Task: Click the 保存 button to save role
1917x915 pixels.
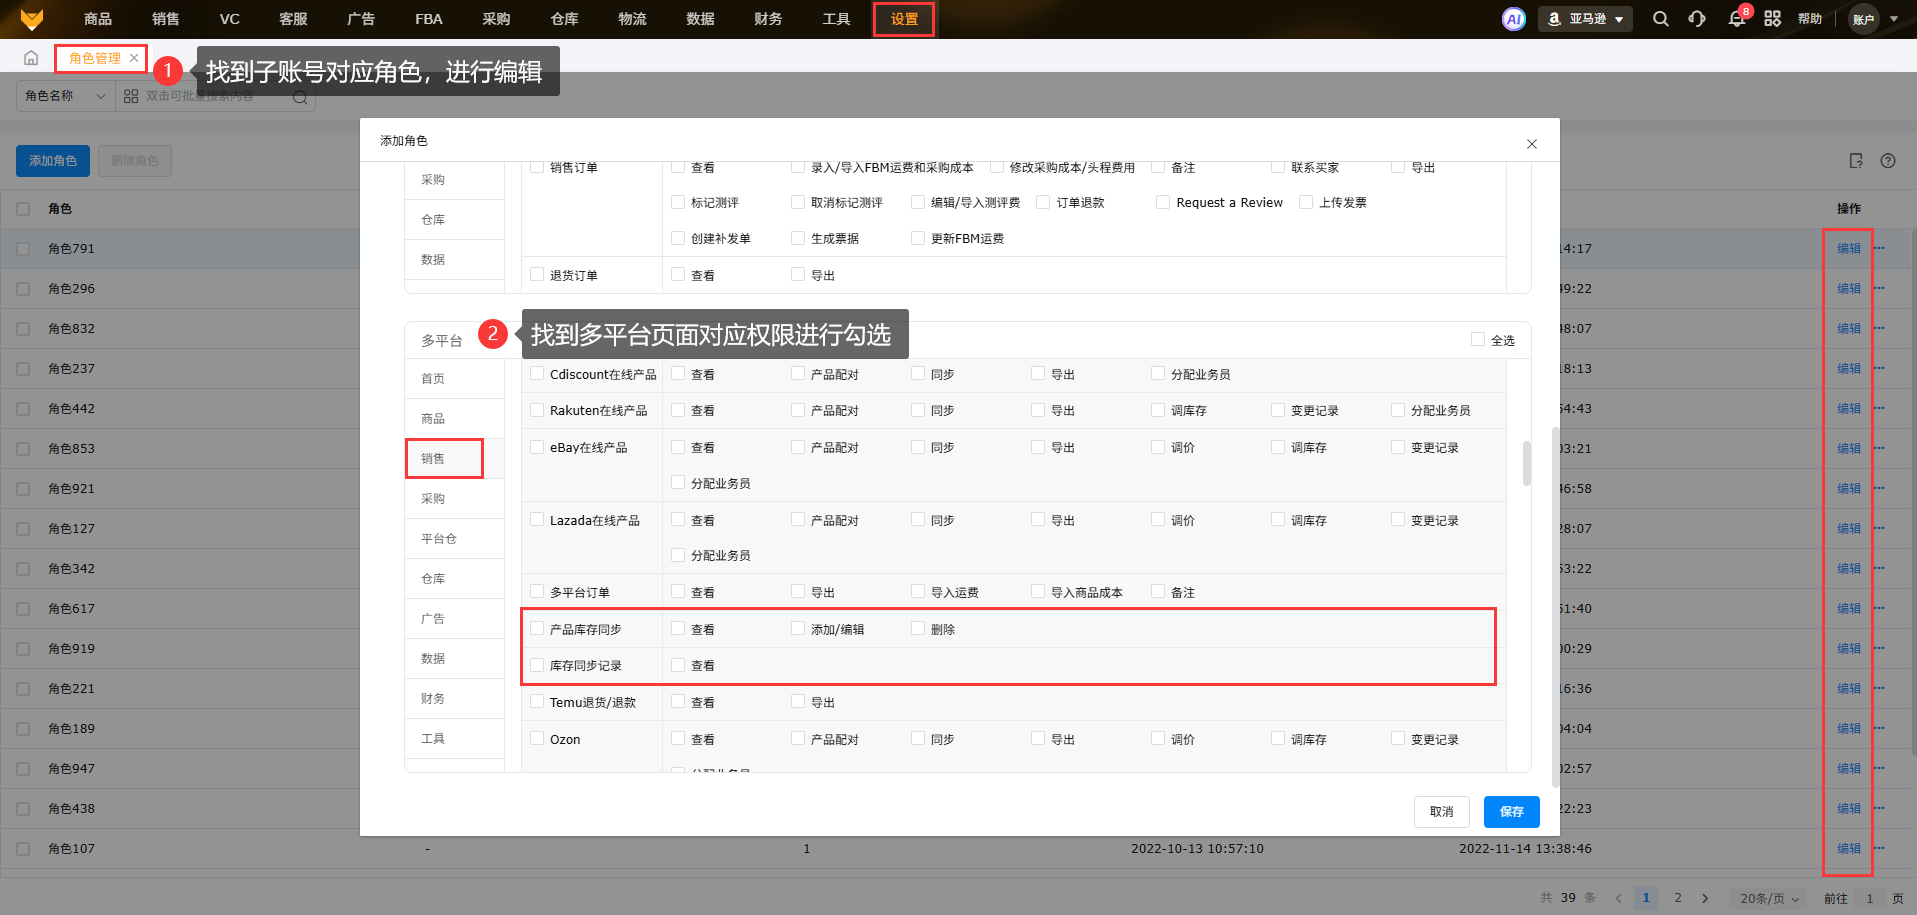Action: click(x=1511, y=812)
